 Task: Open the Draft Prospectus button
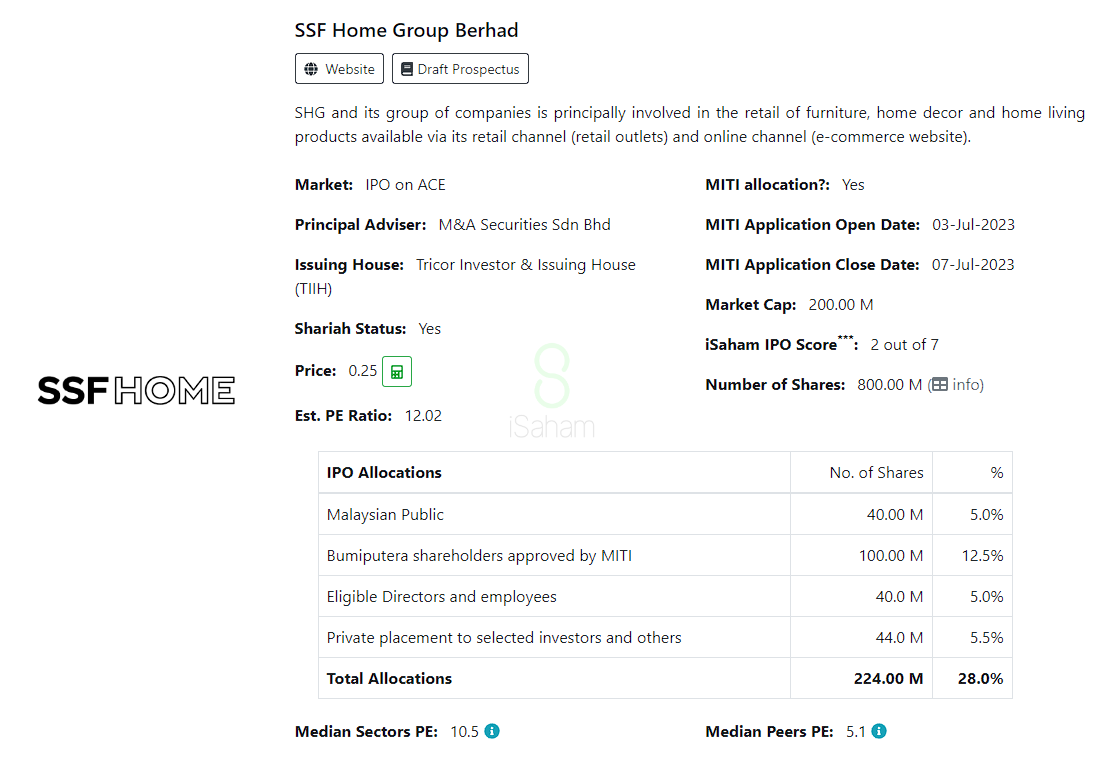[x=460, y=69]
